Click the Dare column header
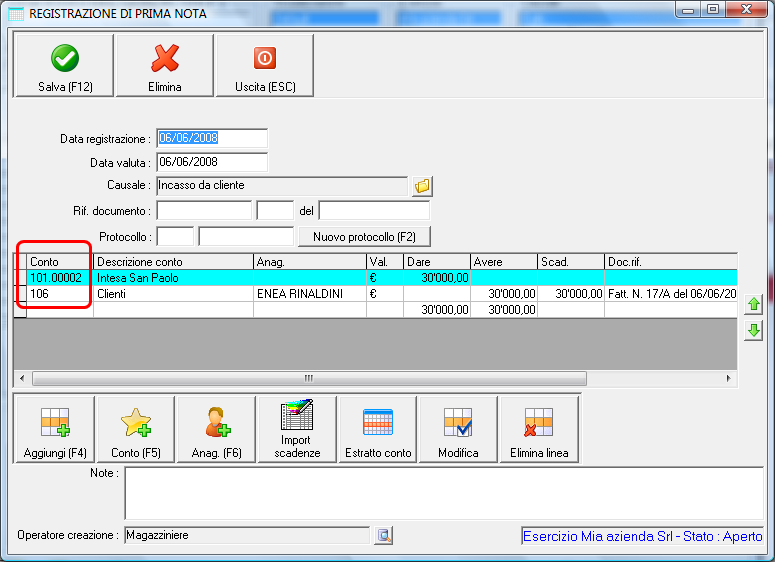Viewport: 775px width, 562px height. coord(437,262)
